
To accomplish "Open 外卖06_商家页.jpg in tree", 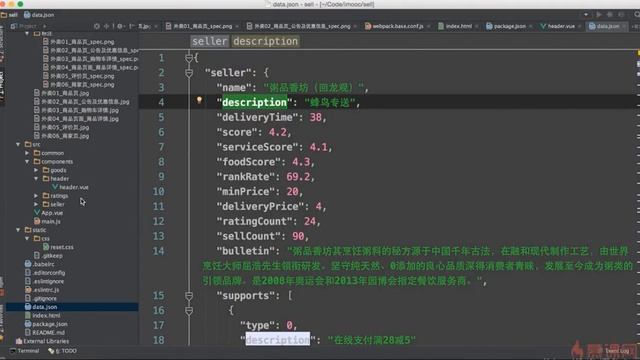I will click(61, 136).
